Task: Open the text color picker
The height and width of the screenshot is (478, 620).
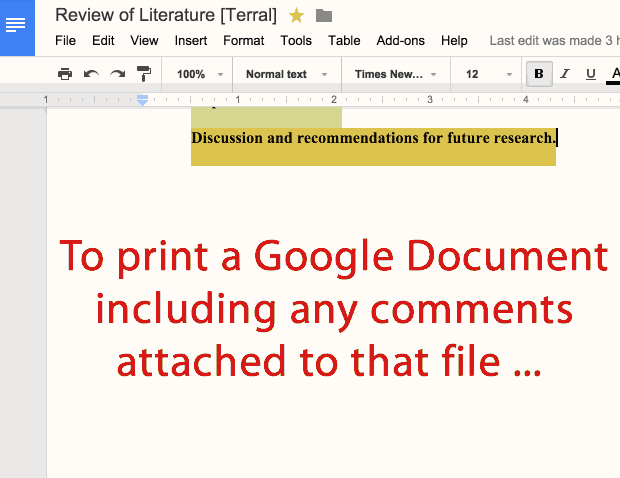Action: point(614,75)
